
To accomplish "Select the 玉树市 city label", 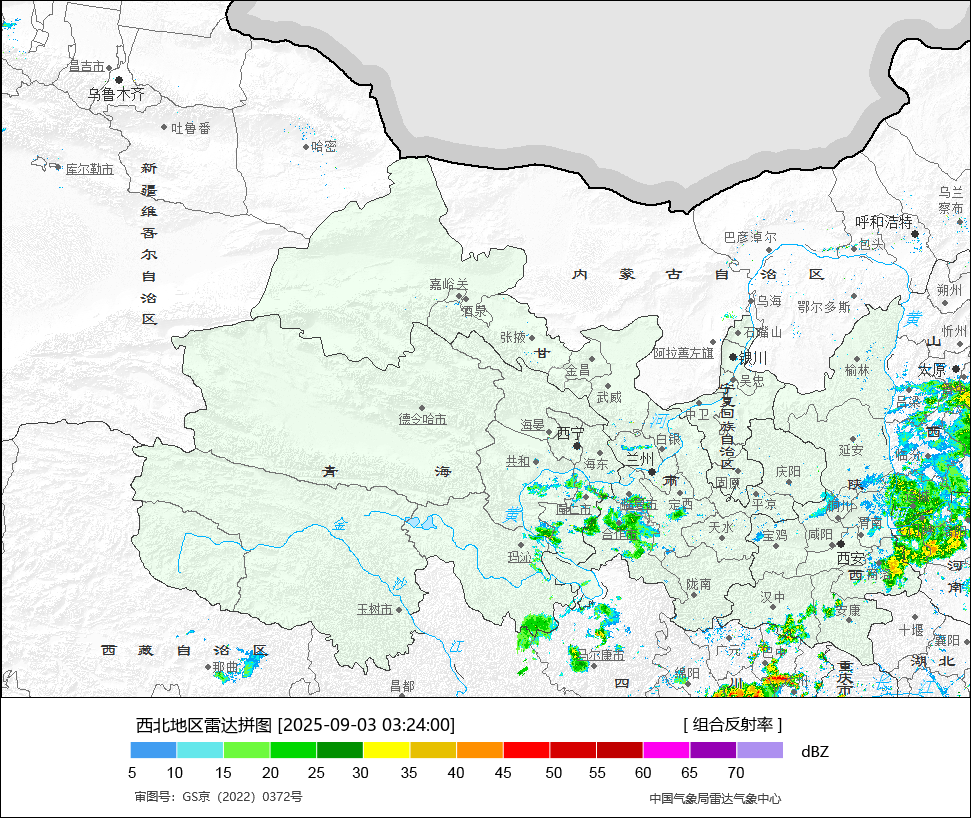I will [x=375, y=609].
